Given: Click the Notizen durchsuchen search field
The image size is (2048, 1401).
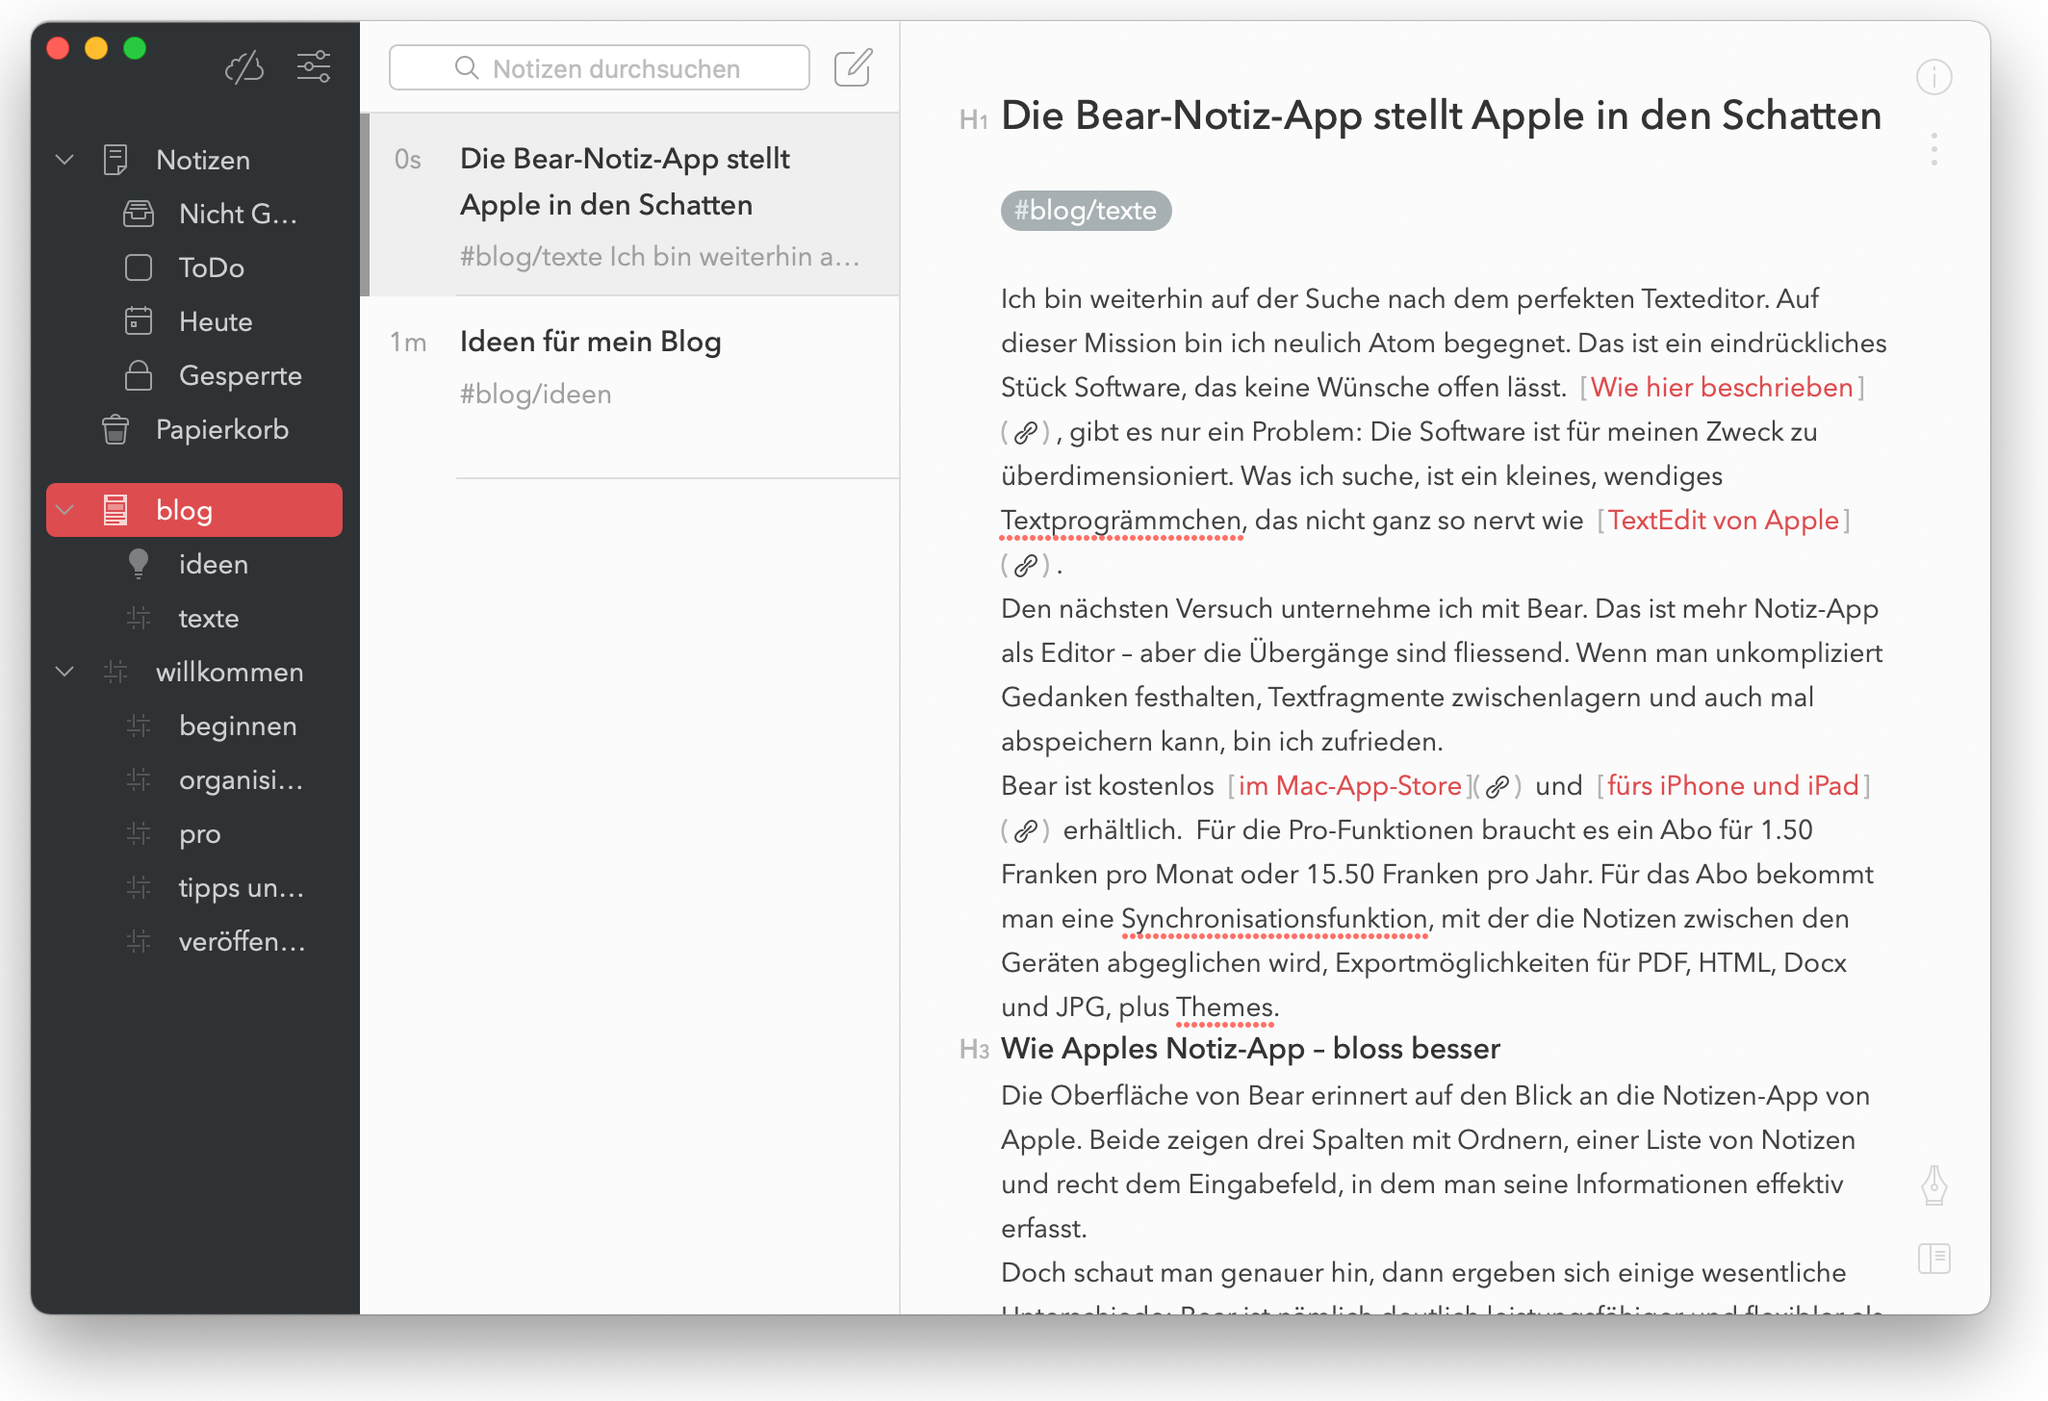Looking at the screenshot, I should point(599,67).
